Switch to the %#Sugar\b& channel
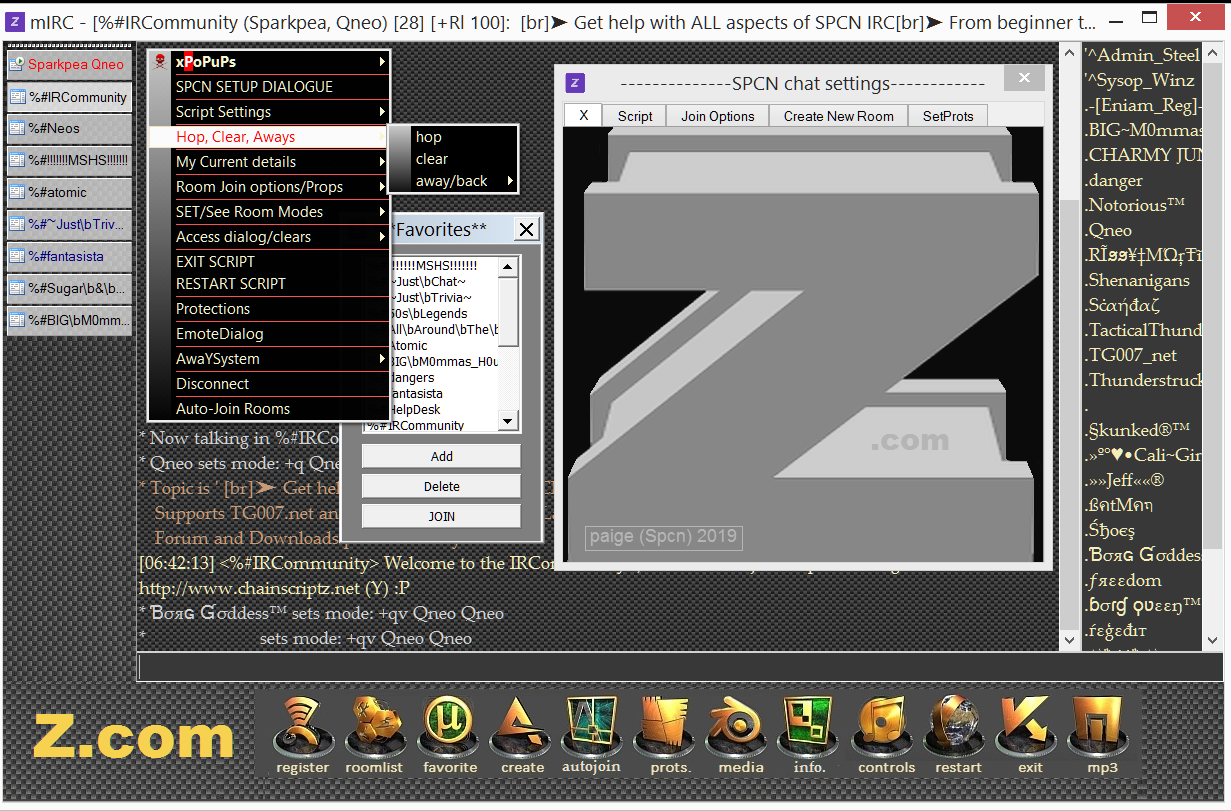The height and width of the screenshot is (811, 1231). [x=69, y=288]
